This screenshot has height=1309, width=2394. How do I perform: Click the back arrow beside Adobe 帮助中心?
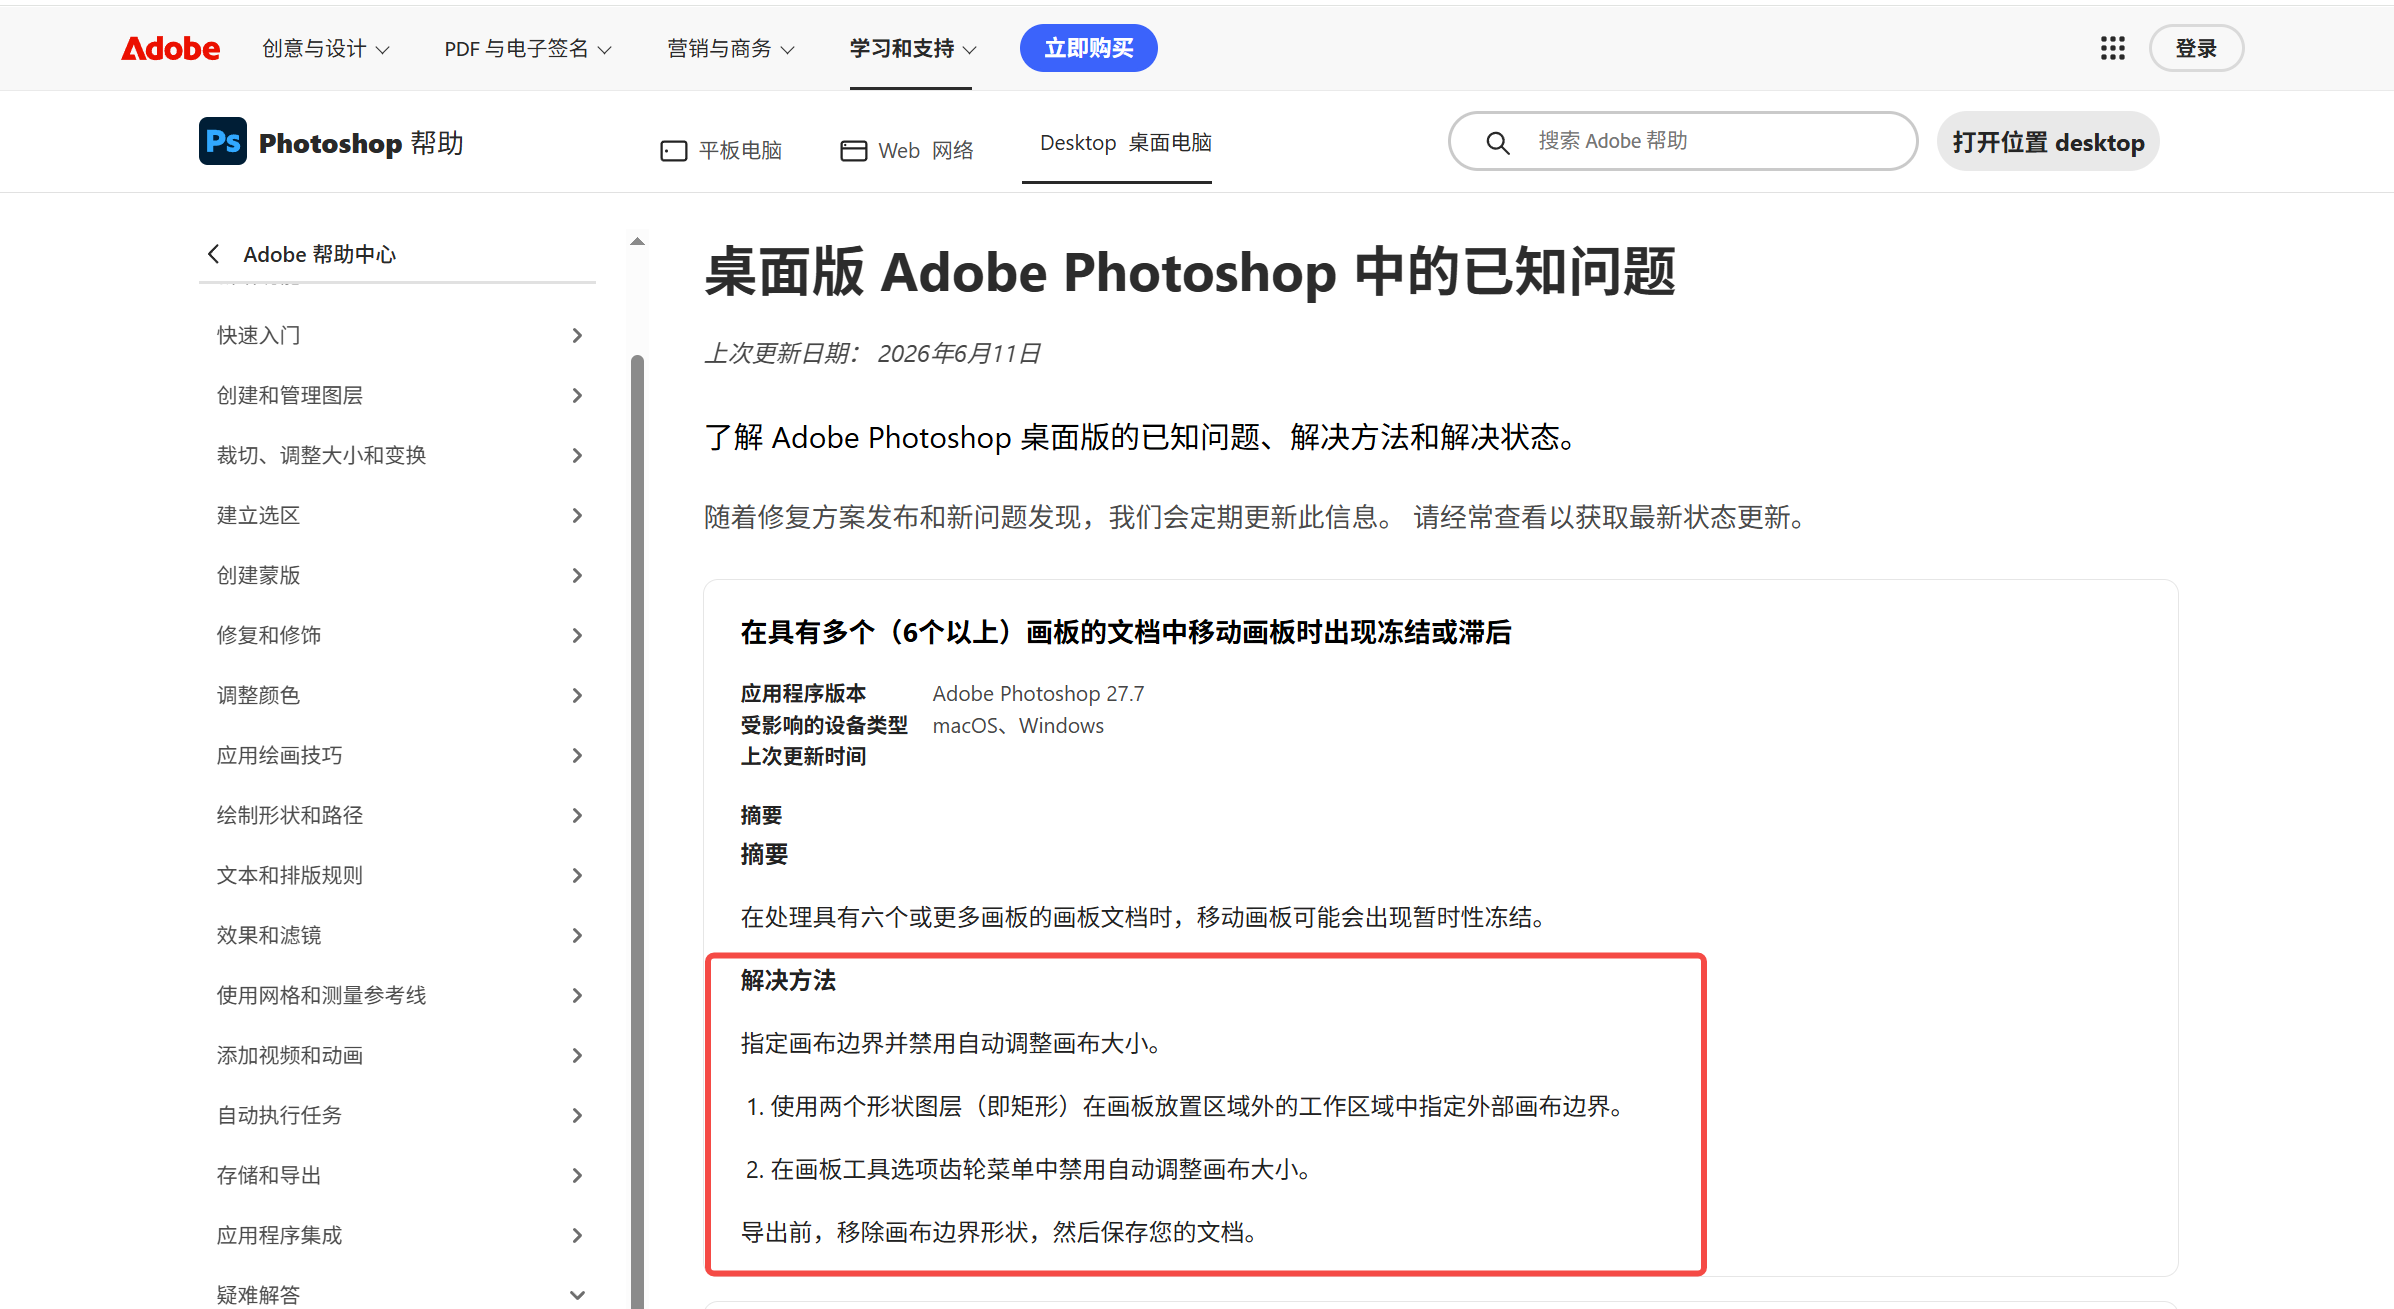(213, 254)
